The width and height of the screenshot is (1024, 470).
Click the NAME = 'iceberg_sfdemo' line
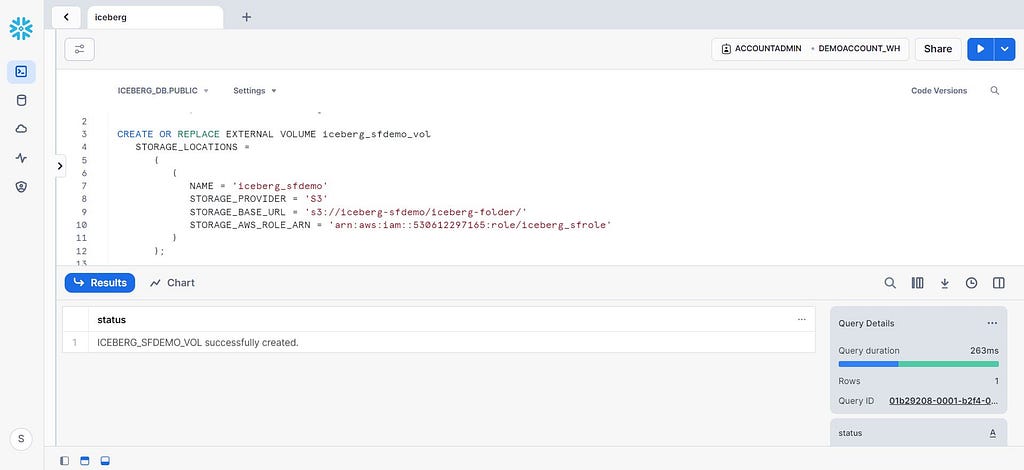coord(259,186)
